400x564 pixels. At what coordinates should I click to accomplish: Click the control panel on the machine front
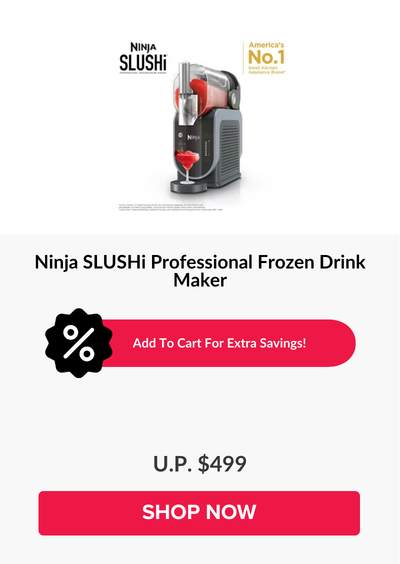click(179, 142)
